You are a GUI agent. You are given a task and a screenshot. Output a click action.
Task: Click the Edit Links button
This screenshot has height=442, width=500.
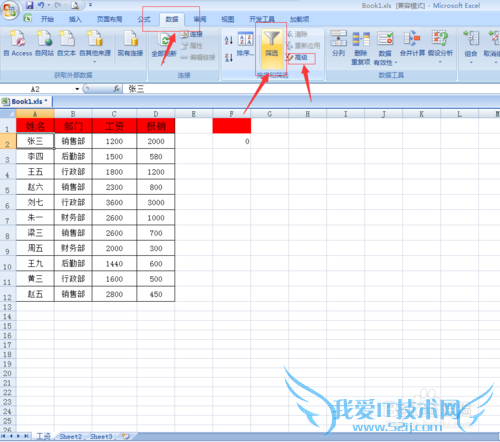coord(198,57)
